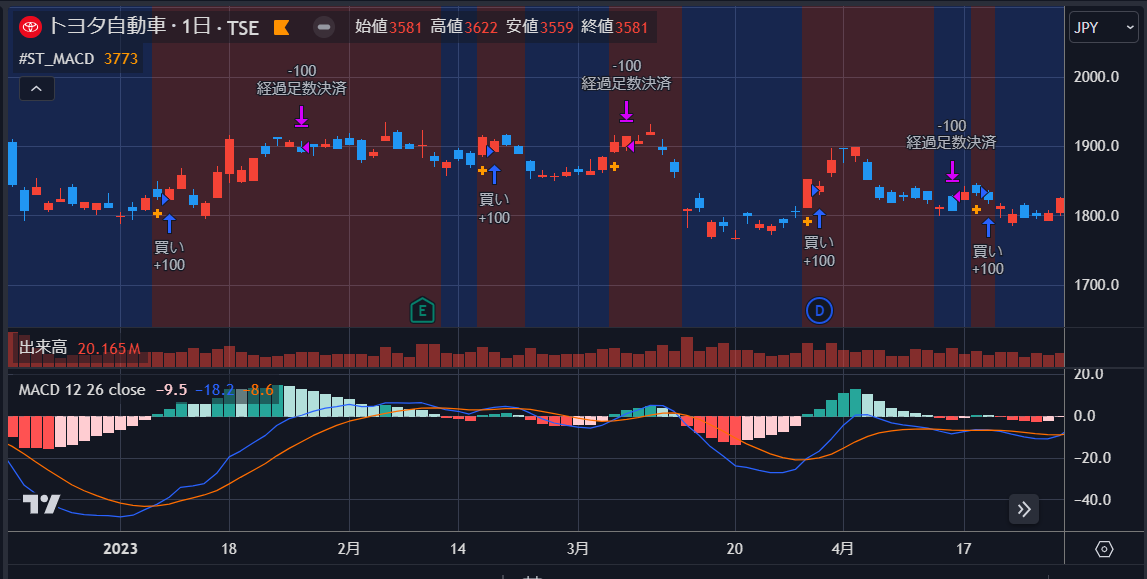Select the MACD 12 26 close legend

82,389
